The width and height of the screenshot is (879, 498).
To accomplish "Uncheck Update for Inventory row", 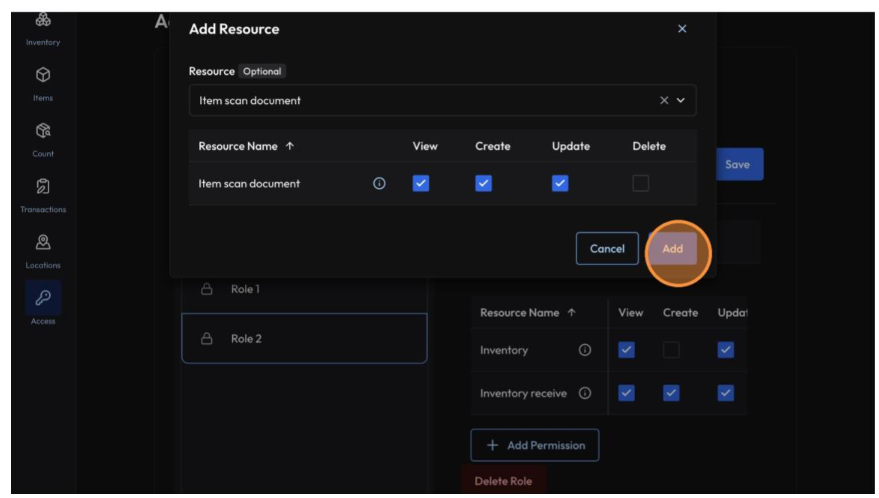I will [x=725, y=350].
